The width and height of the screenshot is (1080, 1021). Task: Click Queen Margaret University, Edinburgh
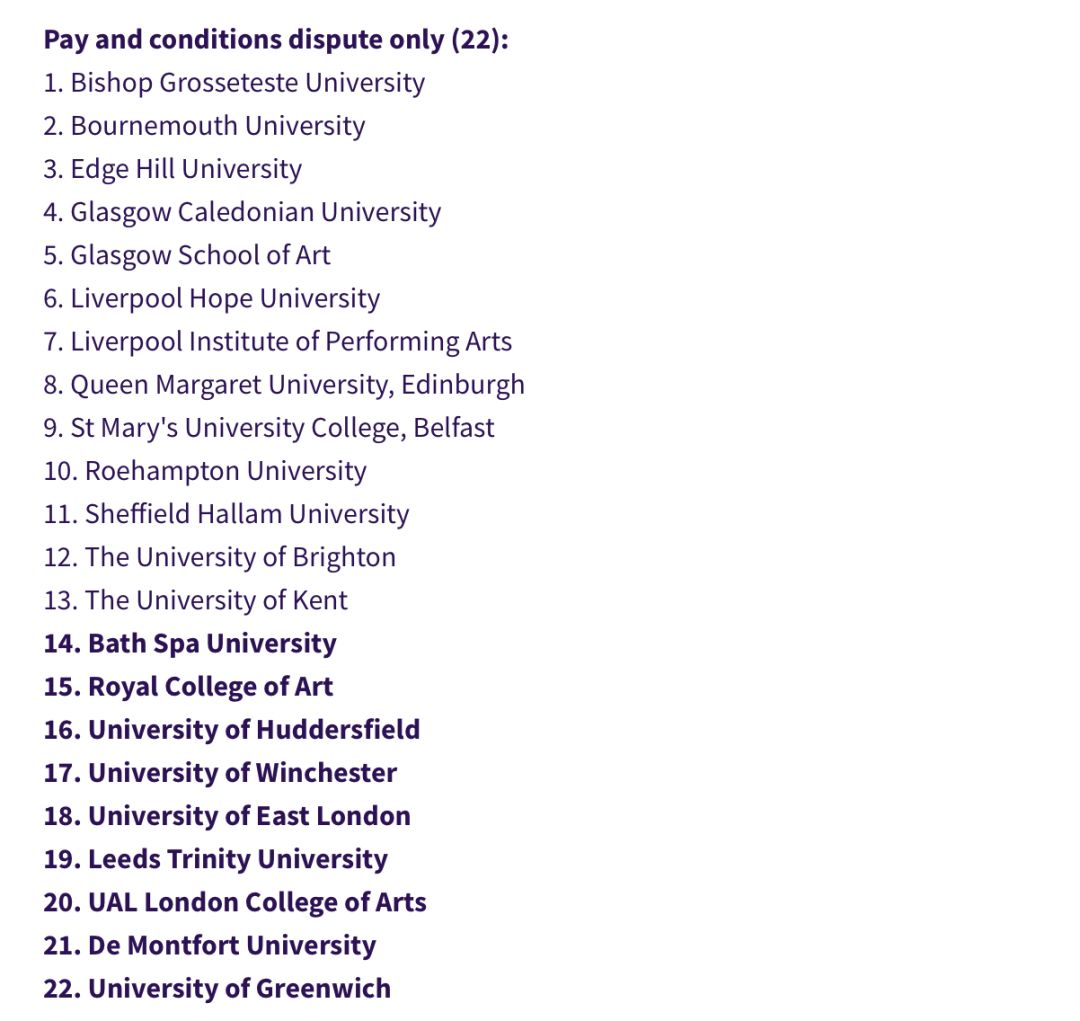tap(297, 384)
